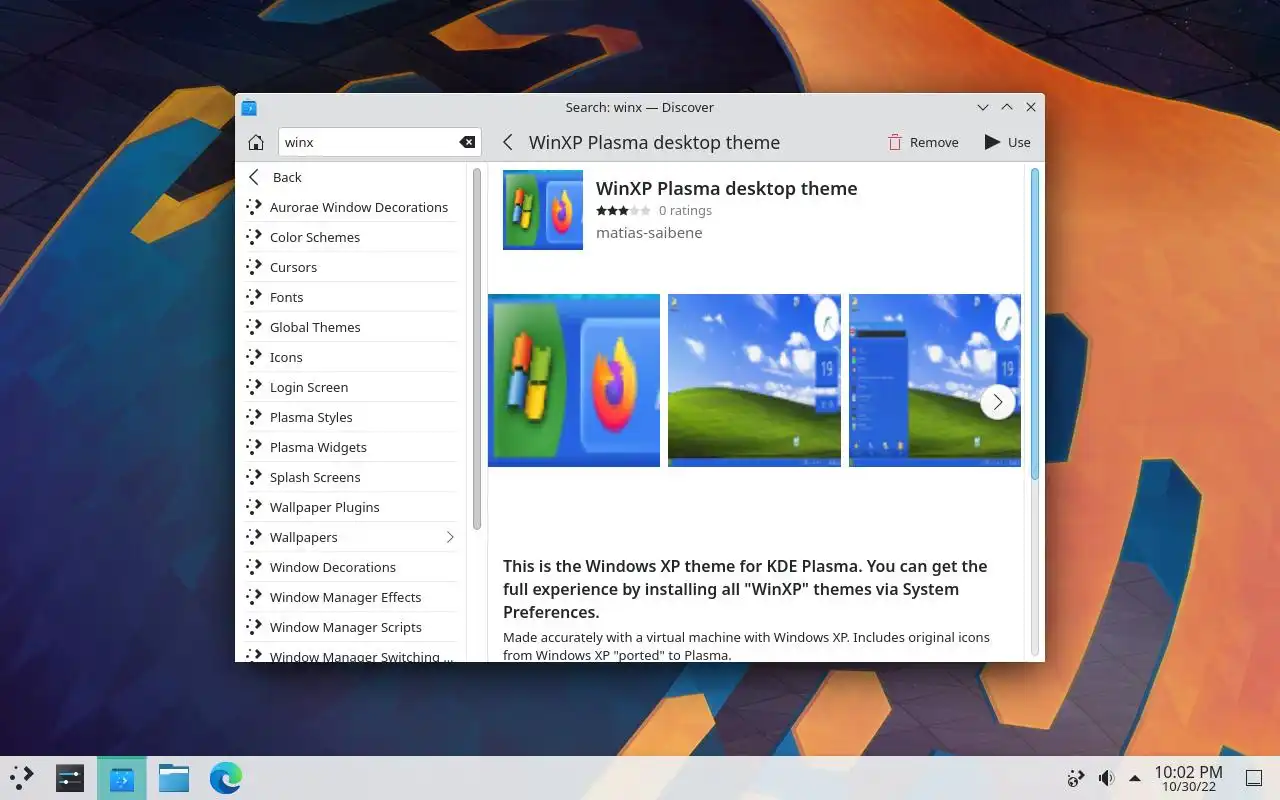Open the second Bliss wallpaper screenshot
Screen dimensions: 1280x800
(754, 380)
